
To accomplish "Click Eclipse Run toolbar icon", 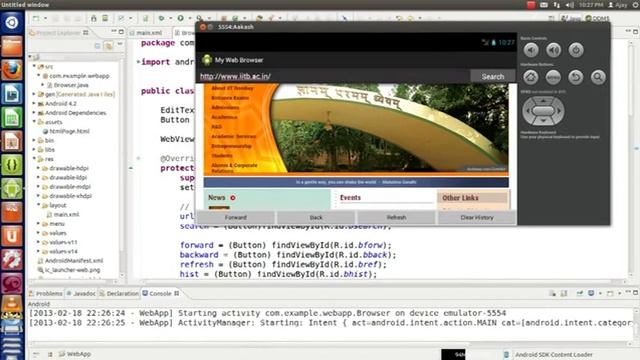I will tap(180, 18).
